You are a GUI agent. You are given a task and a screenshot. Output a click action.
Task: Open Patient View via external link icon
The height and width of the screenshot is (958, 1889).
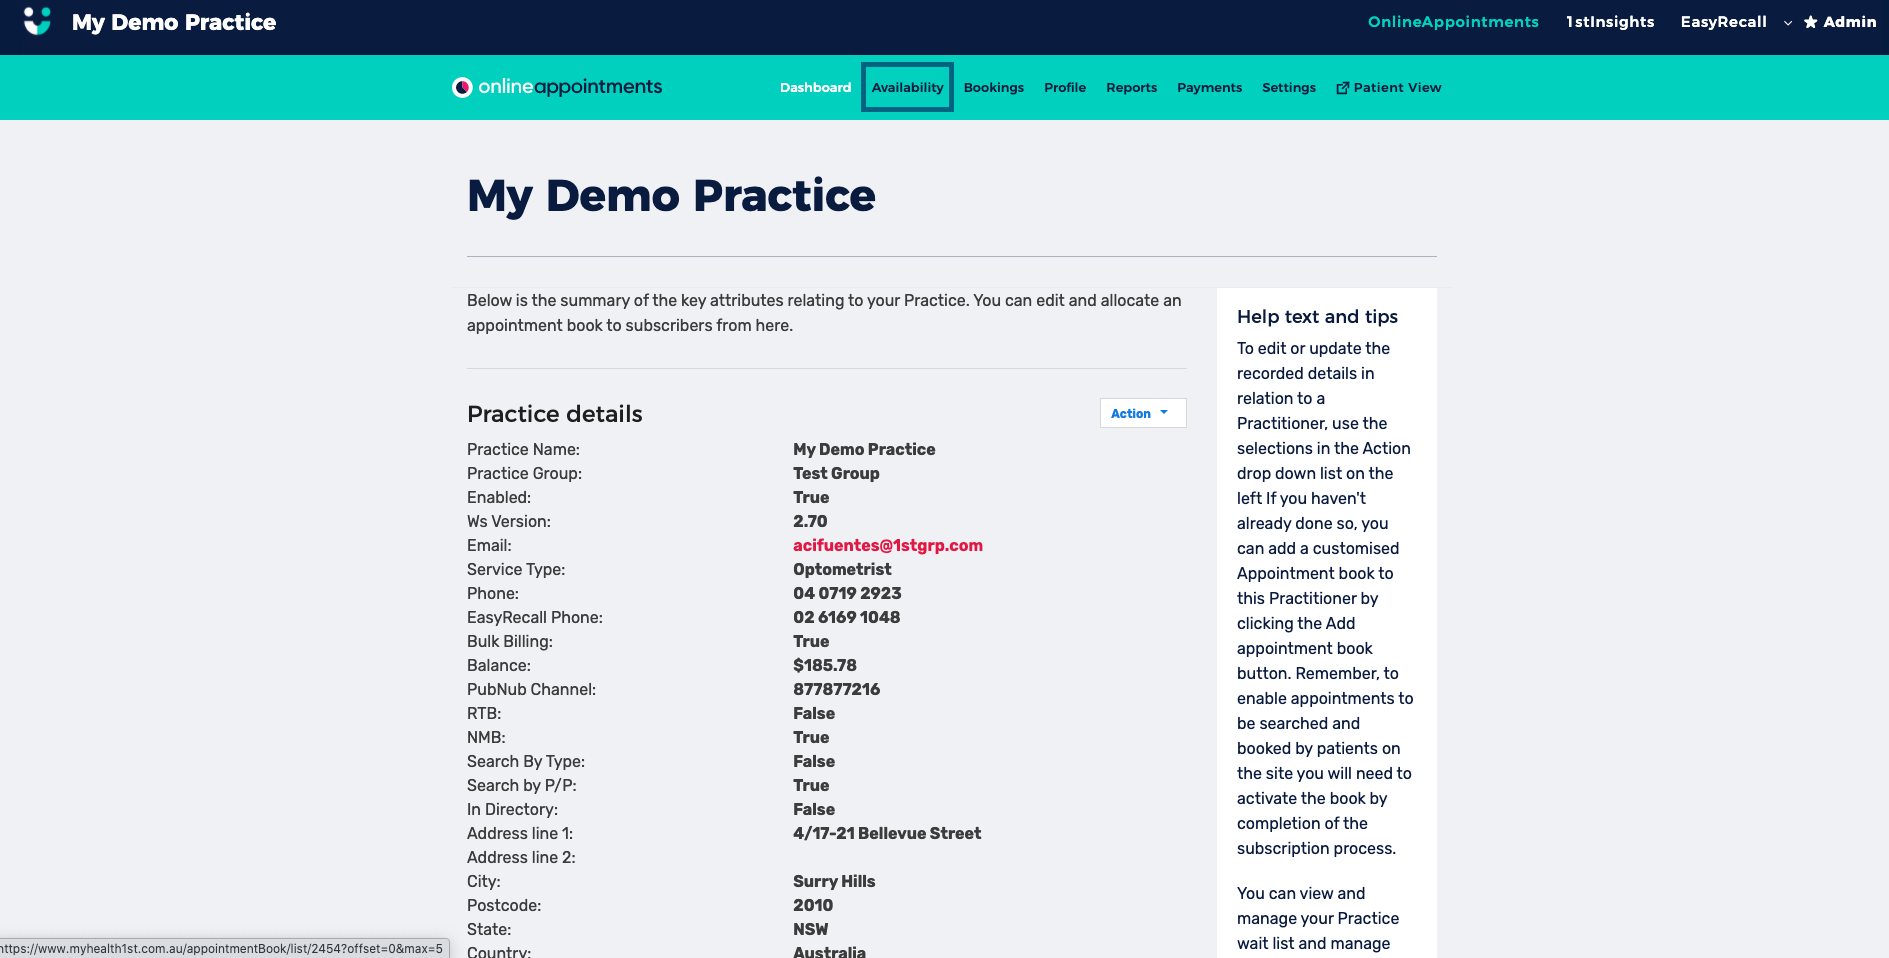coord(1343,88)
